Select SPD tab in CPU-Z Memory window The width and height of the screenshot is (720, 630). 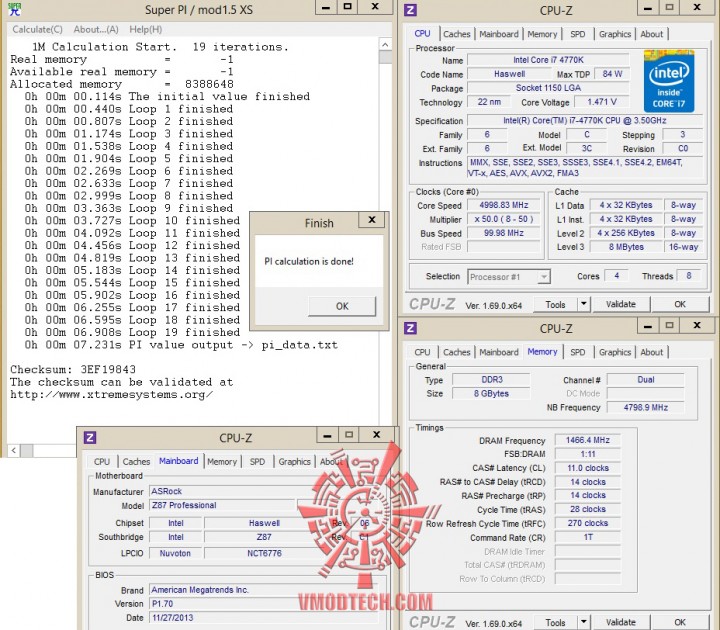coord(578,352)
